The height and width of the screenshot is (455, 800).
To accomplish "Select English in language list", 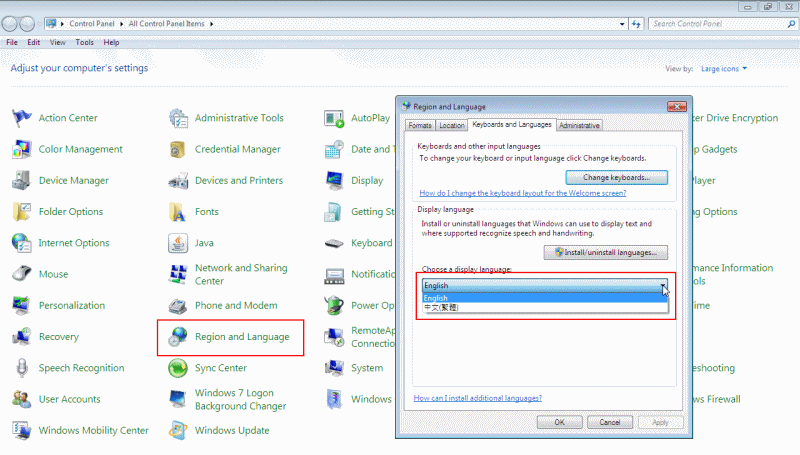I will (x=545, y=298).
